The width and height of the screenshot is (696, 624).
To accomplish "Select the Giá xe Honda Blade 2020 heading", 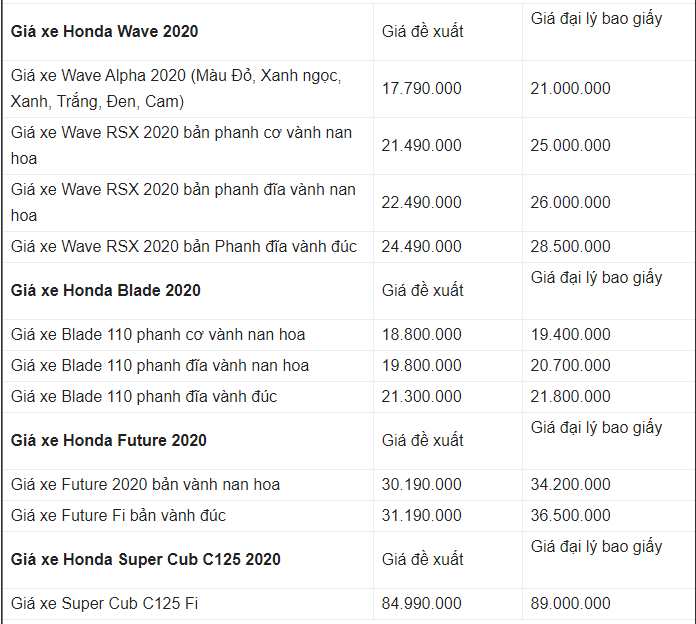I will [106, 290].
